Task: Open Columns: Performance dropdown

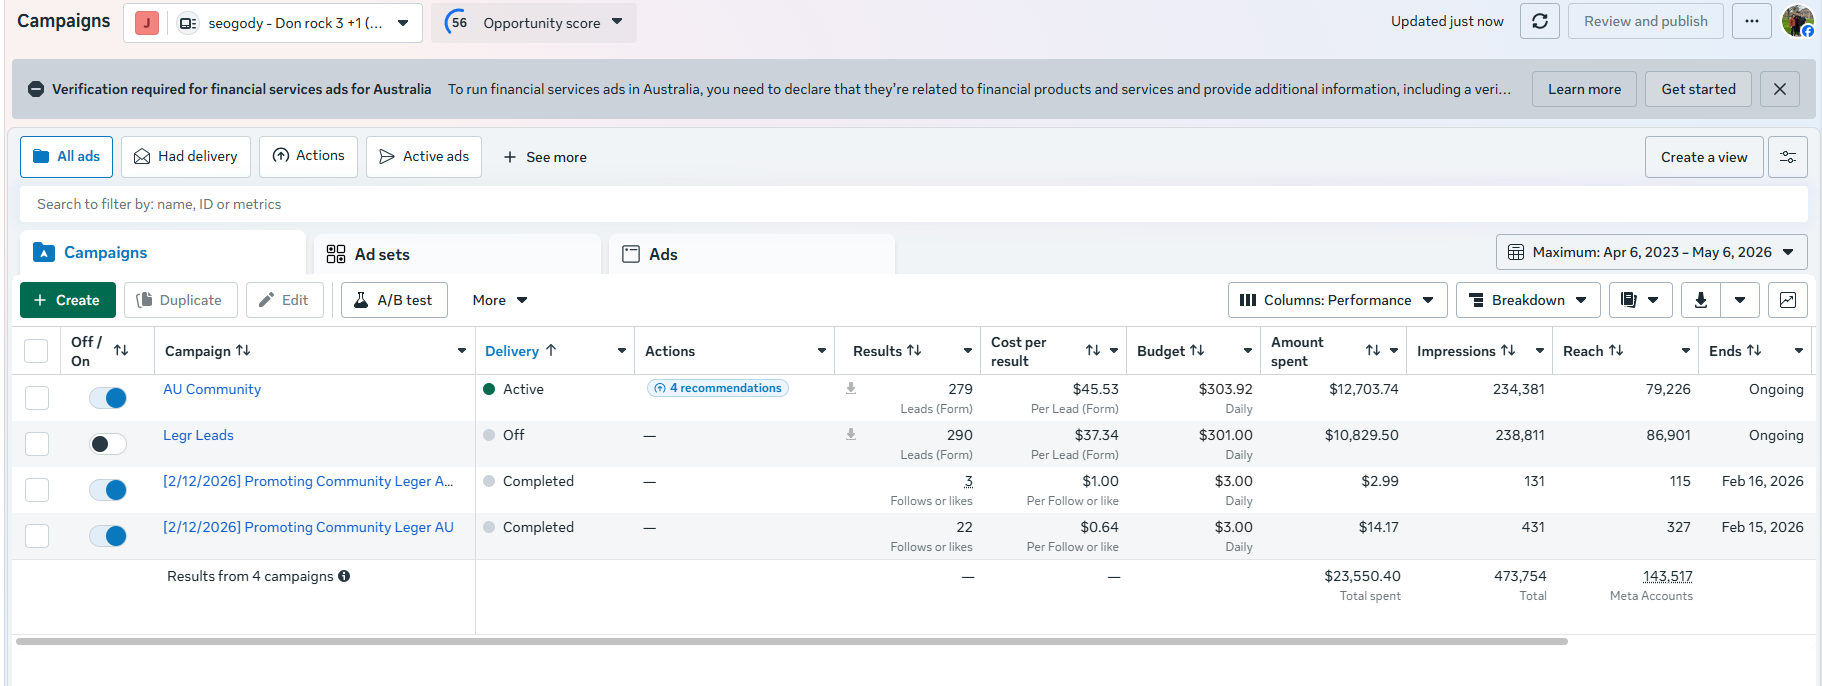Action: coord(1337,300)
